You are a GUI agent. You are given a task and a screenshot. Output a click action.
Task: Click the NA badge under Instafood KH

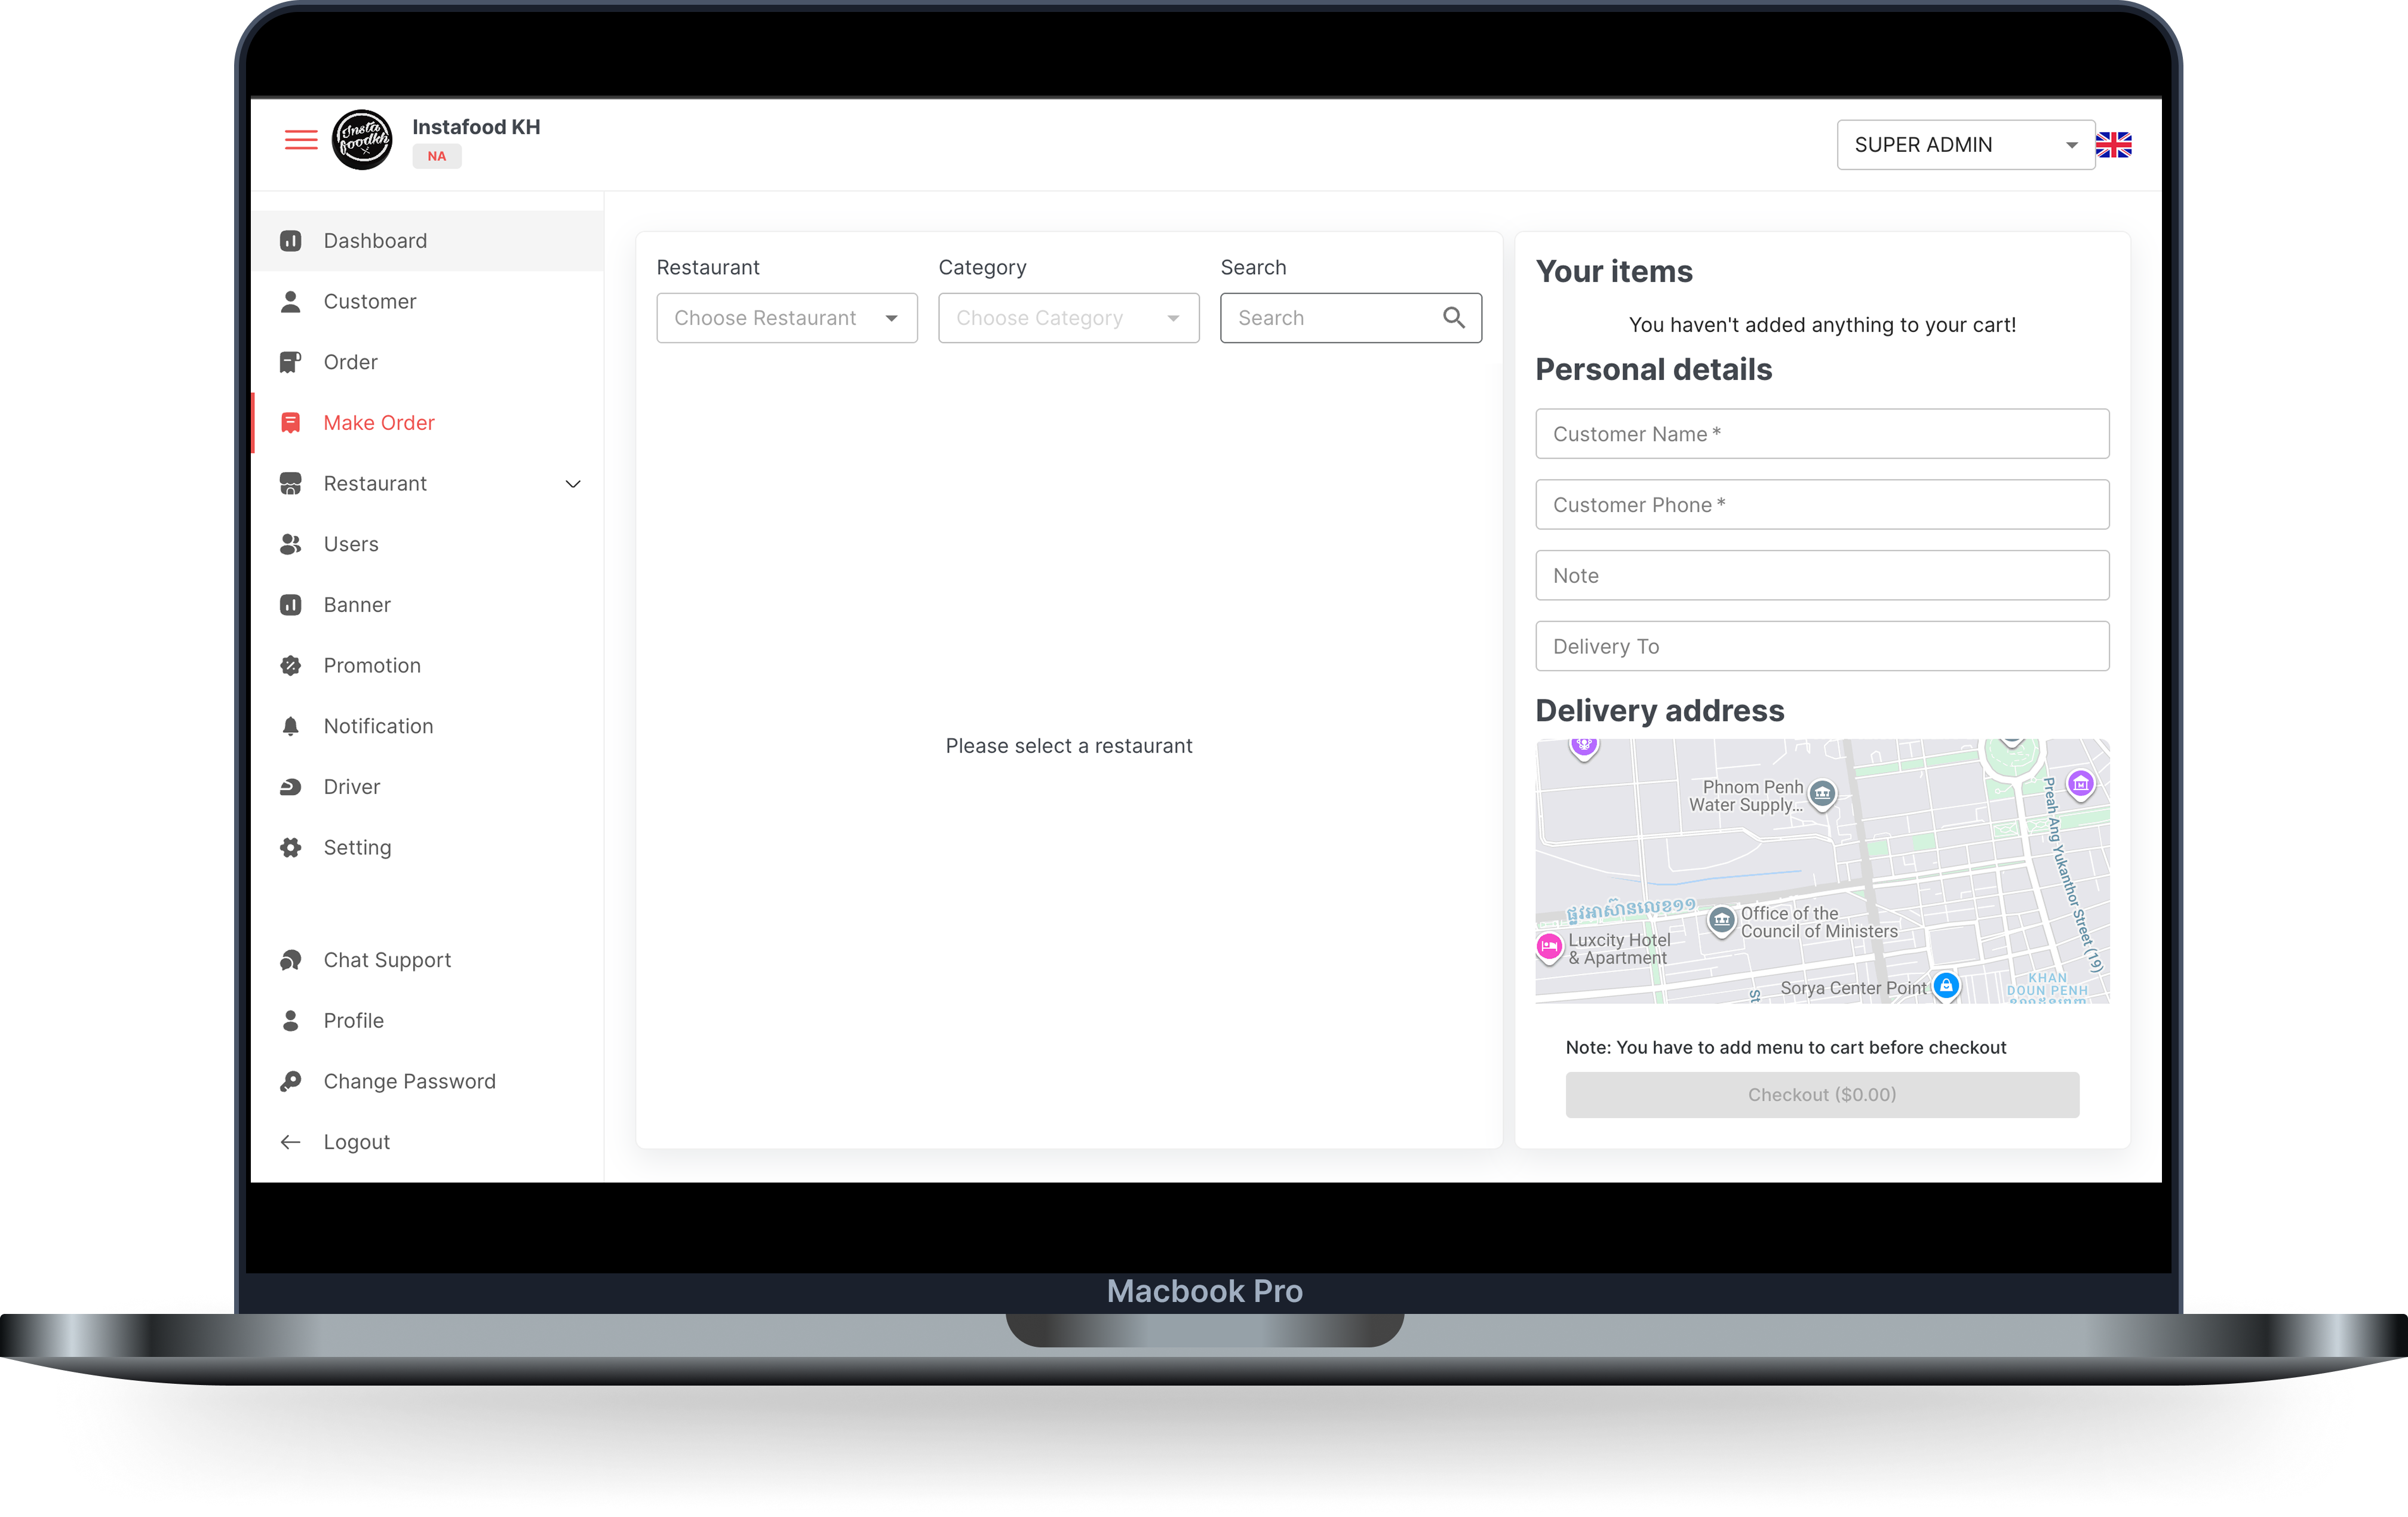pos(437,157)
